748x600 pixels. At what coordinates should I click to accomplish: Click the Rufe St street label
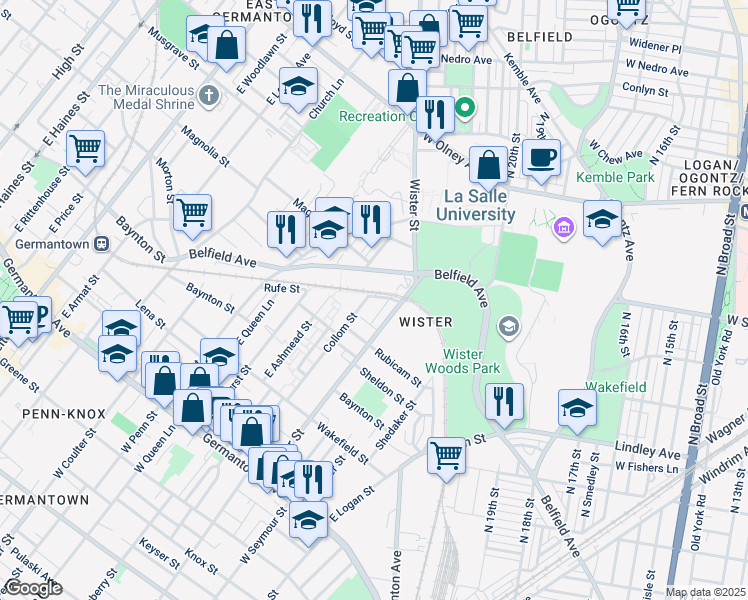(x=282, y=288)
